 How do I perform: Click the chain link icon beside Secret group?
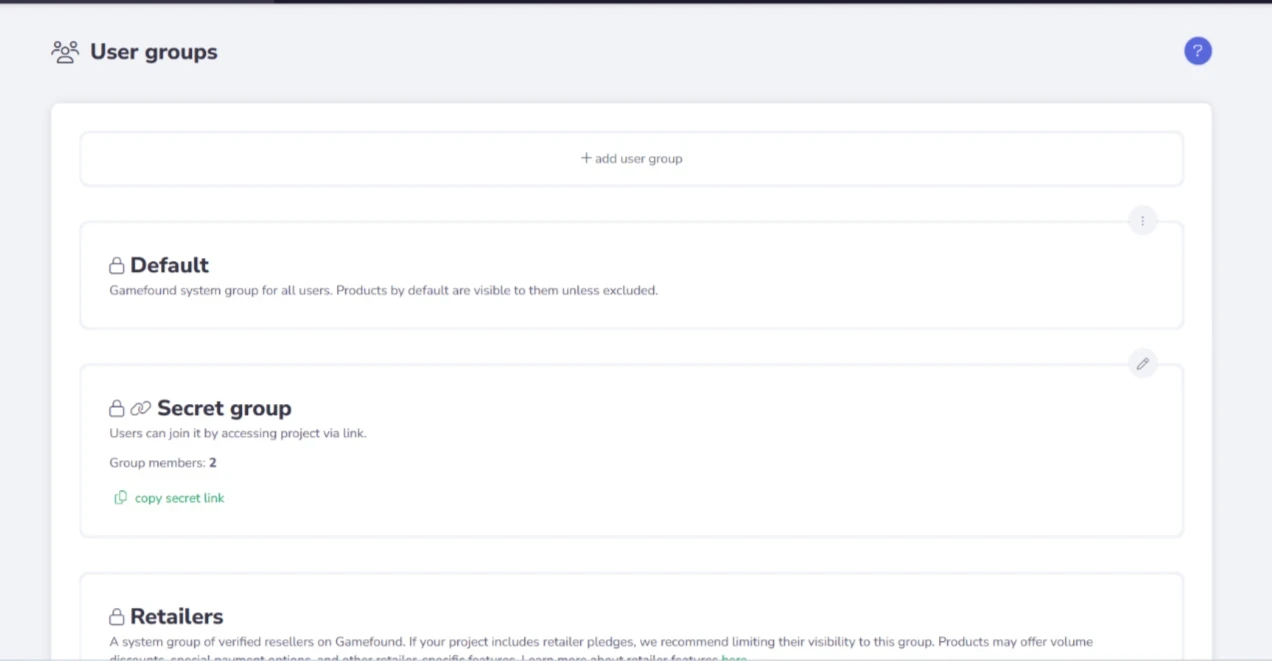pos(141,409)
